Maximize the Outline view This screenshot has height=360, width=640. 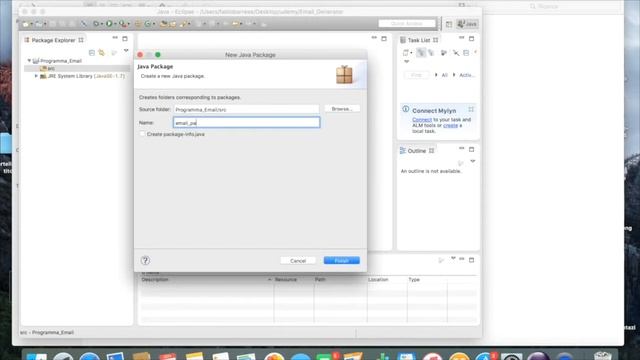coord(471,149)
